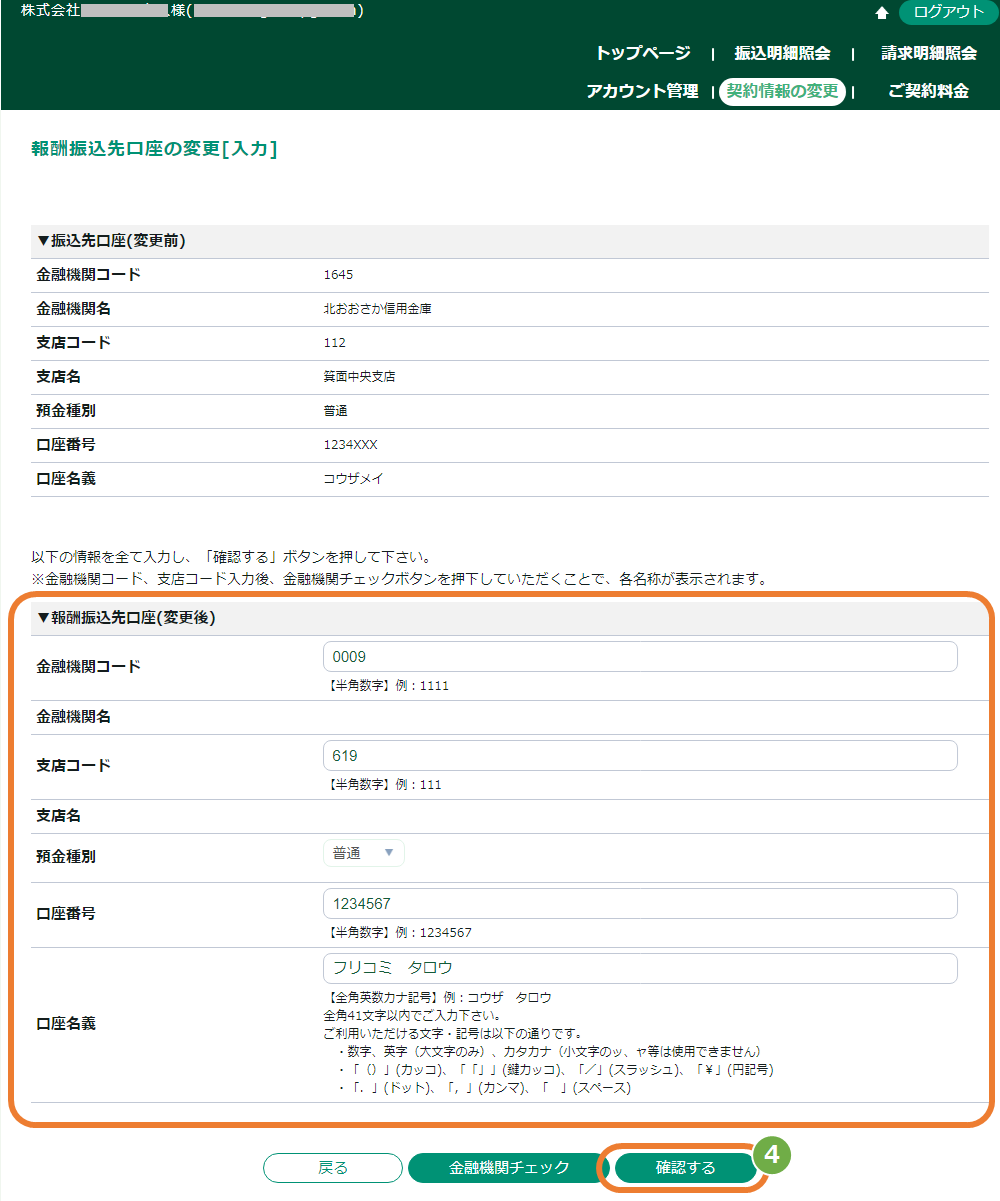Open the 請求明細照会 menu item

coord(929,53)
